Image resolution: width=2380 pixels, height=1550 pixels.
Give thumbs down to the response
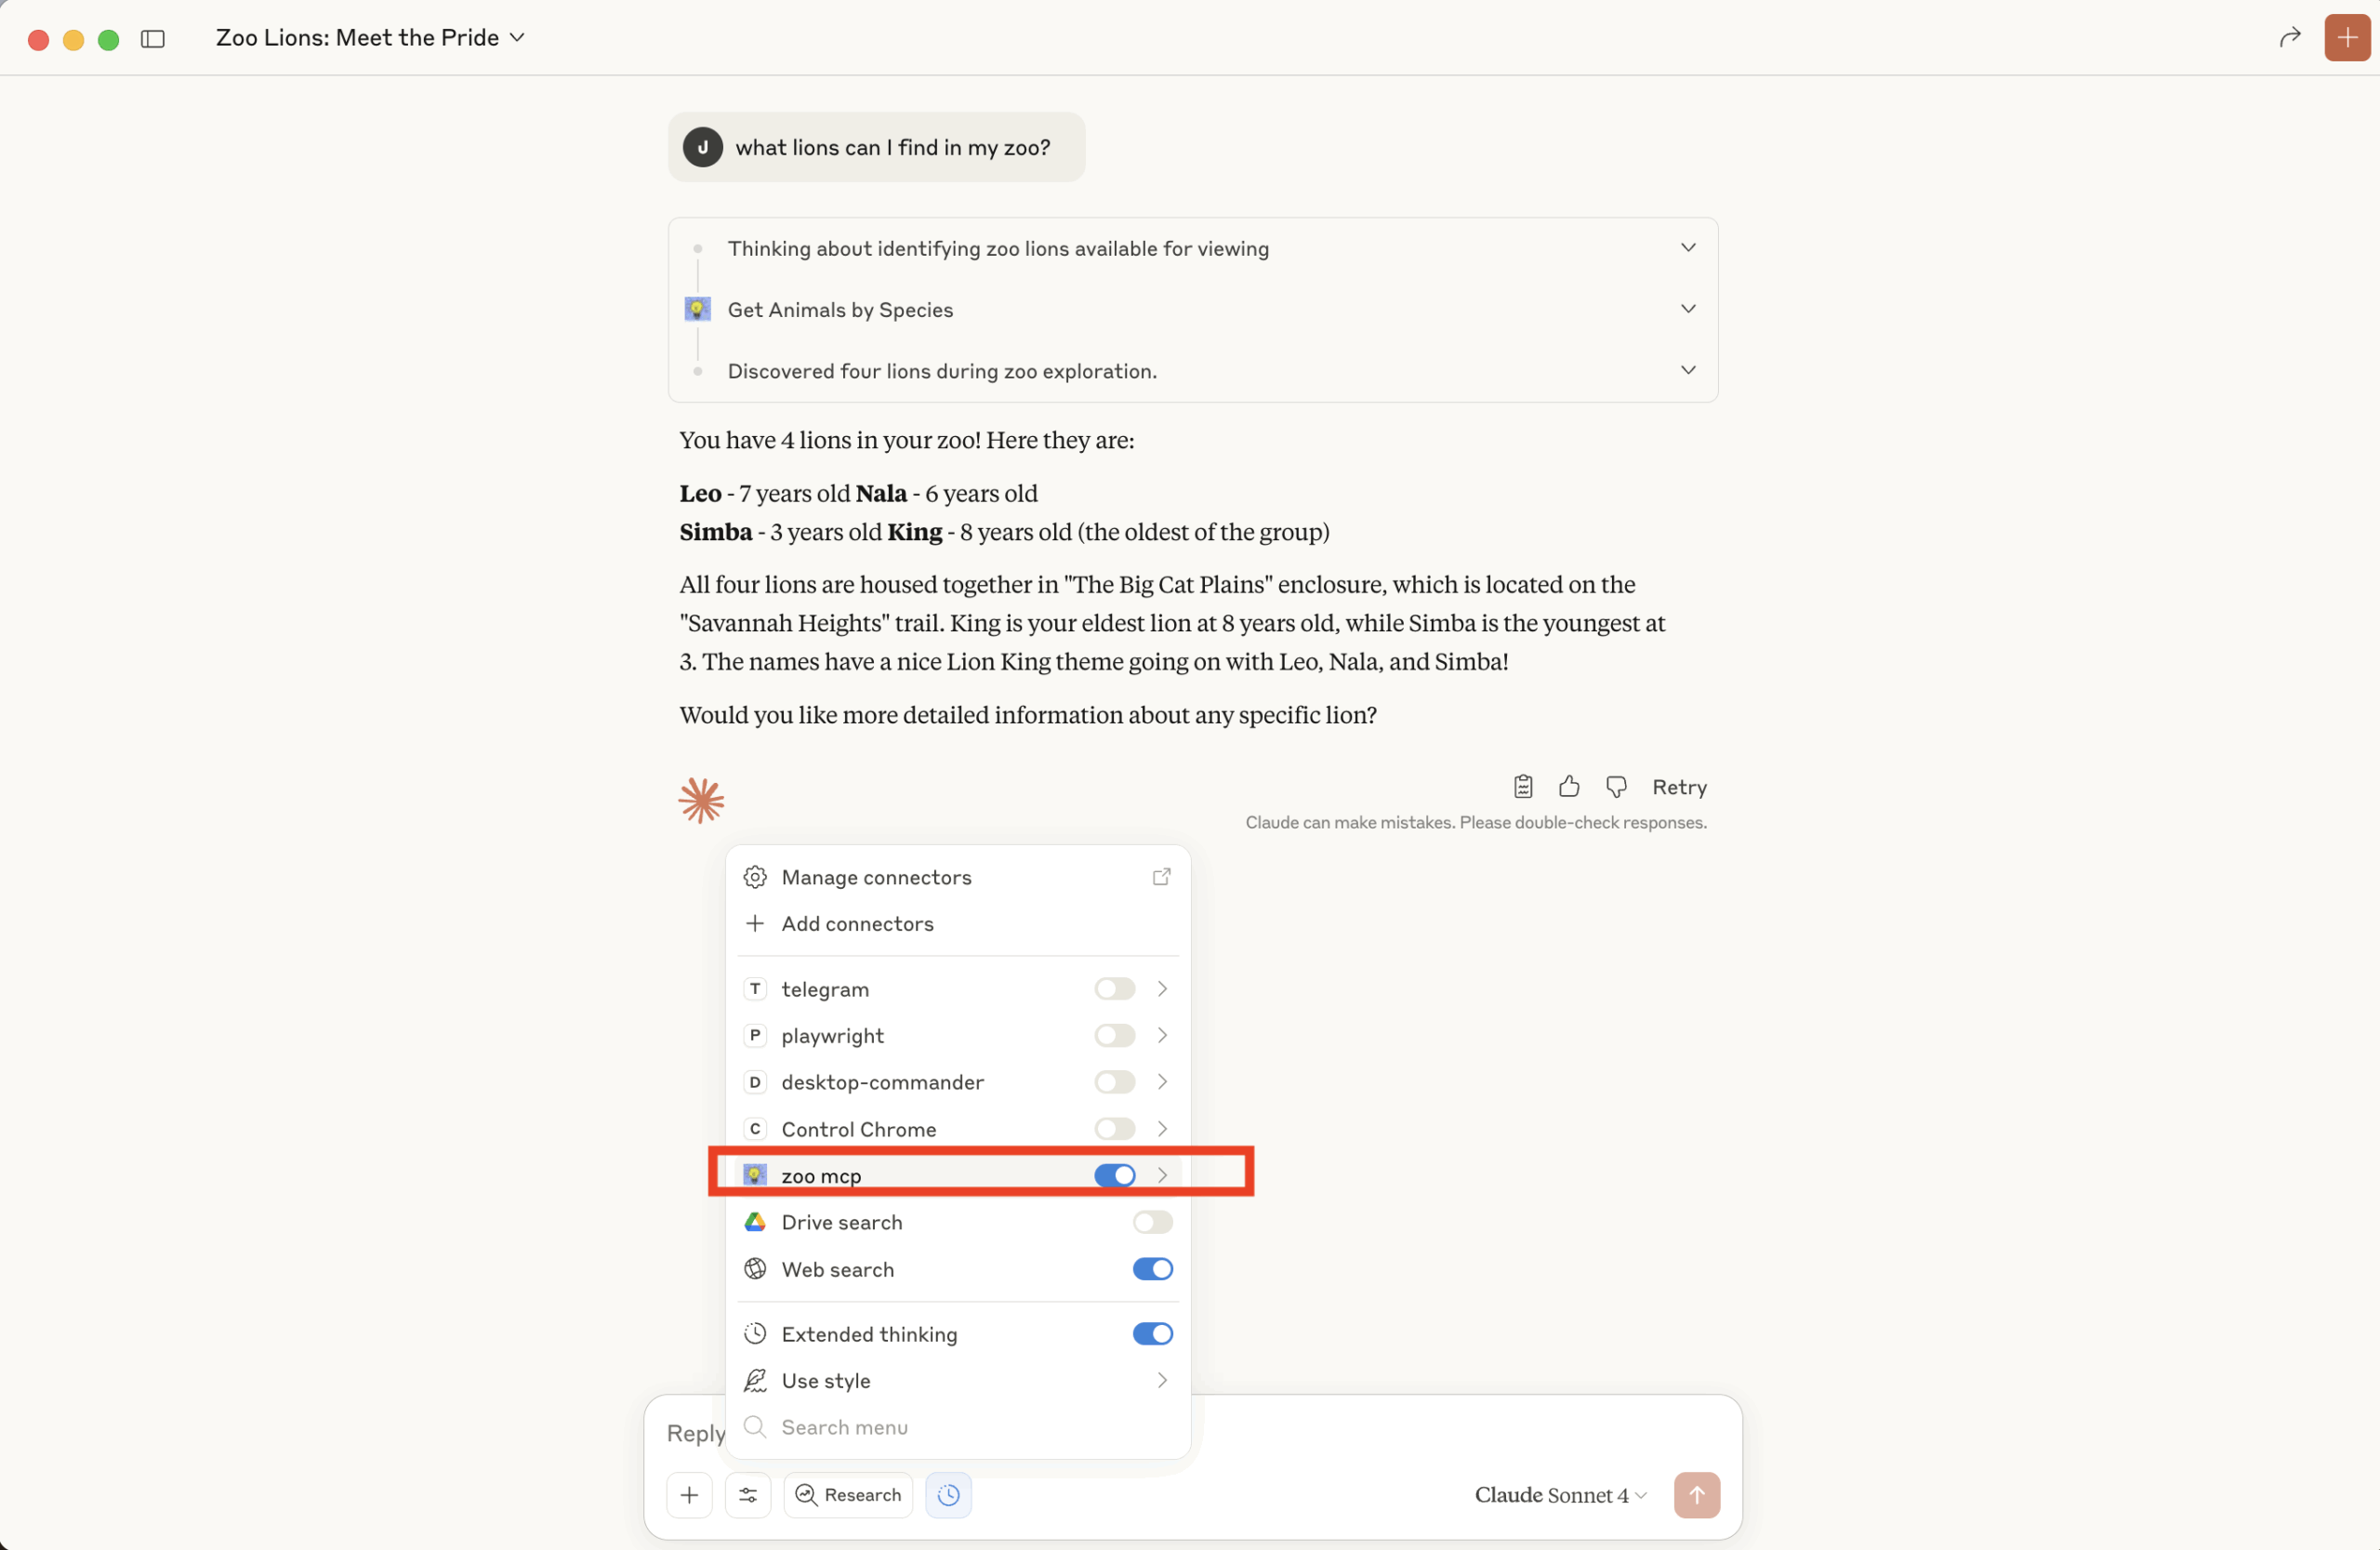(x=1616, y=787)
